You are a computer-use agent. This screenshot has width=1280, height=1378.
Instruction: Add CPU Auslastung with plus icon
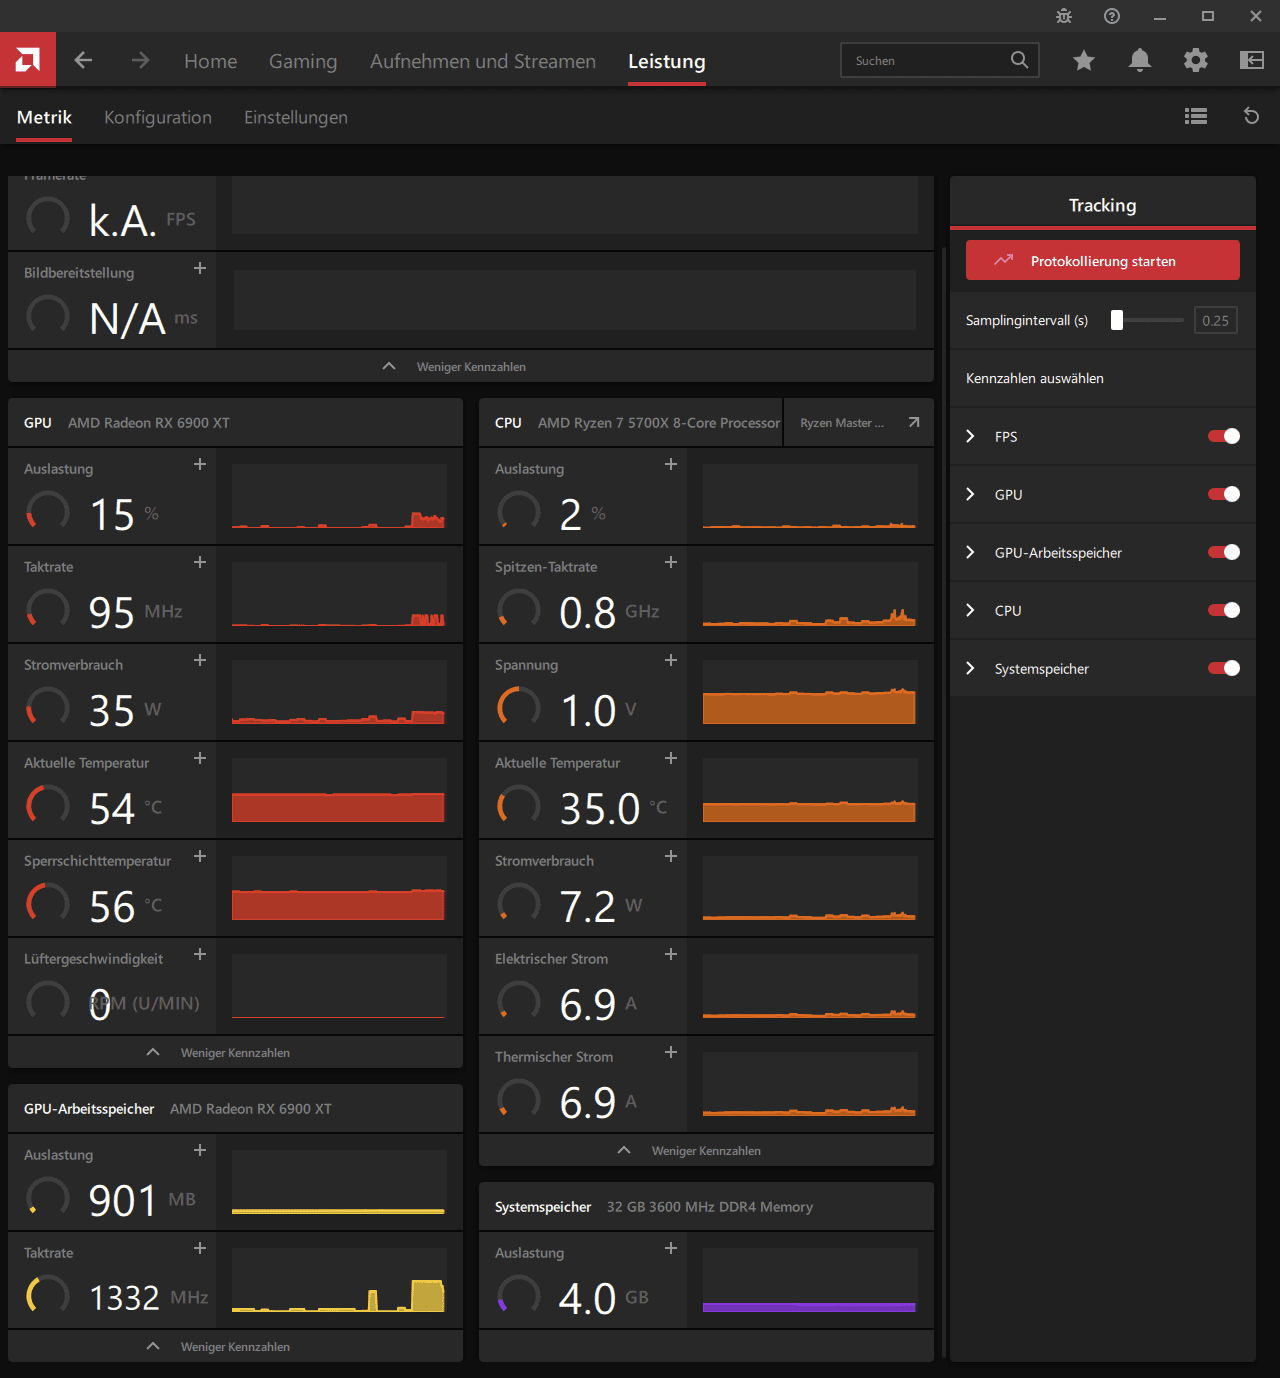pos(671,464)
